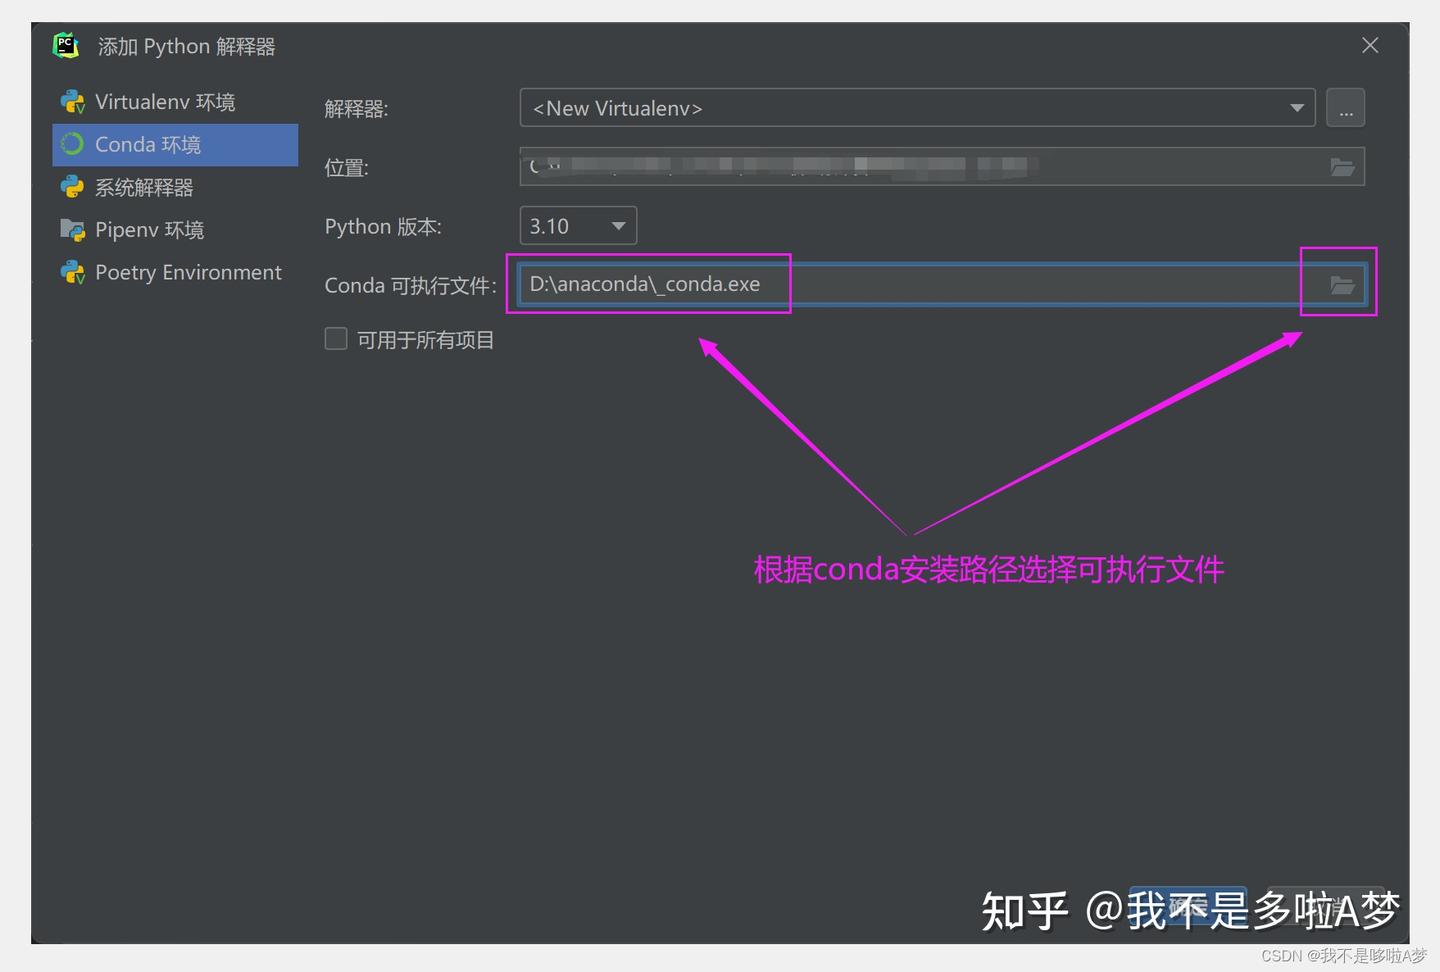The height and width of the screenshot is (972, 1440).
Task: Open the Python 版本 3.10 dropdown
Action: pos(578,226)
